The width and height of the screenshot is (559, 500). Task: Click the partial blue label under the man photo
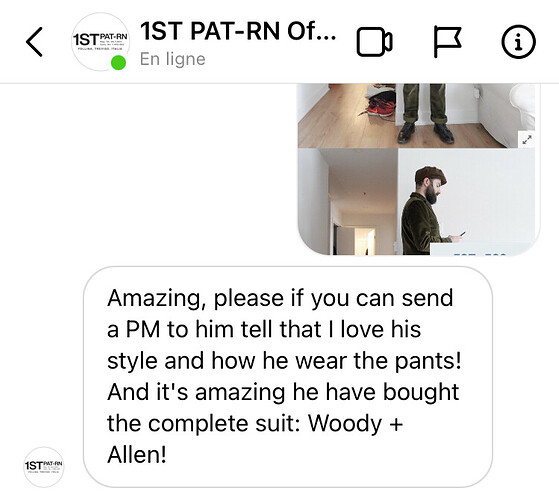click(479, 249)
